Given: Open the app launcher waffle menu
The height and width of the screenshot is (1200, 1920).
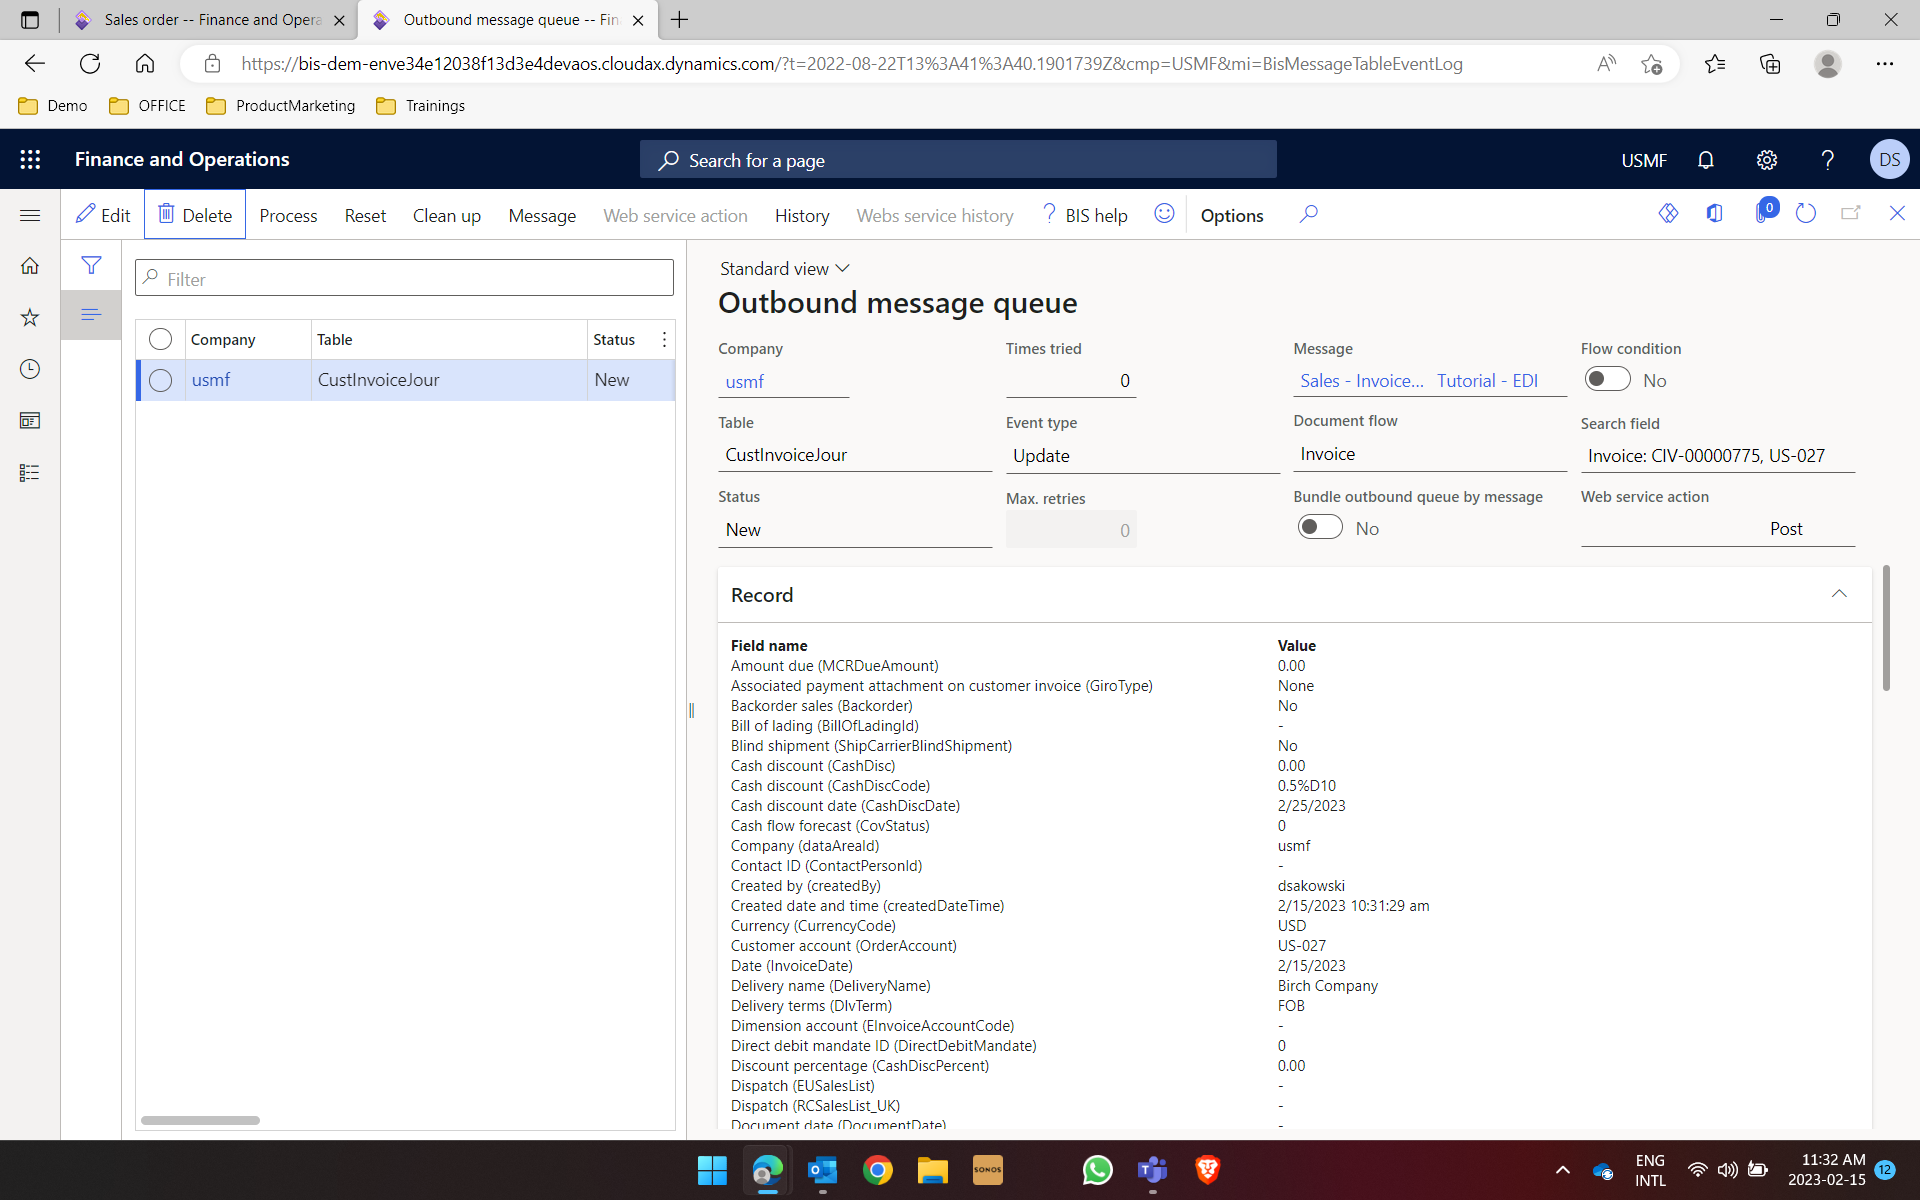Looking at the screenshot, I should coord(30,159).
